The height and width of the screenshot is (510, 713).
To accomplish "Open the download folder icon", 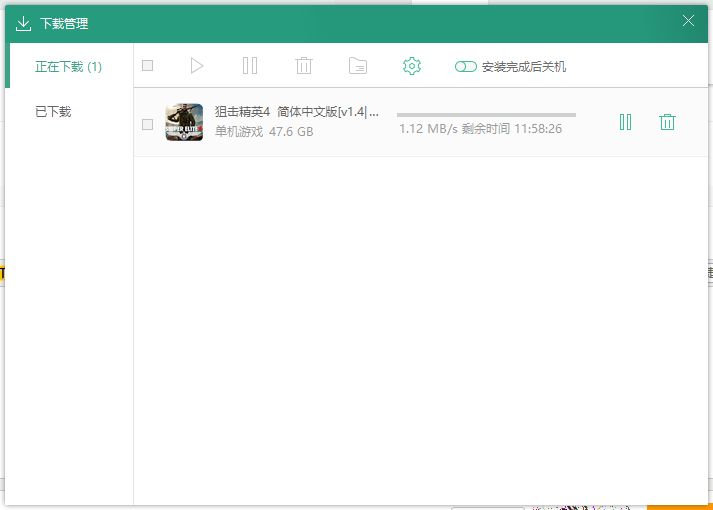I will (x=358, y=66).
